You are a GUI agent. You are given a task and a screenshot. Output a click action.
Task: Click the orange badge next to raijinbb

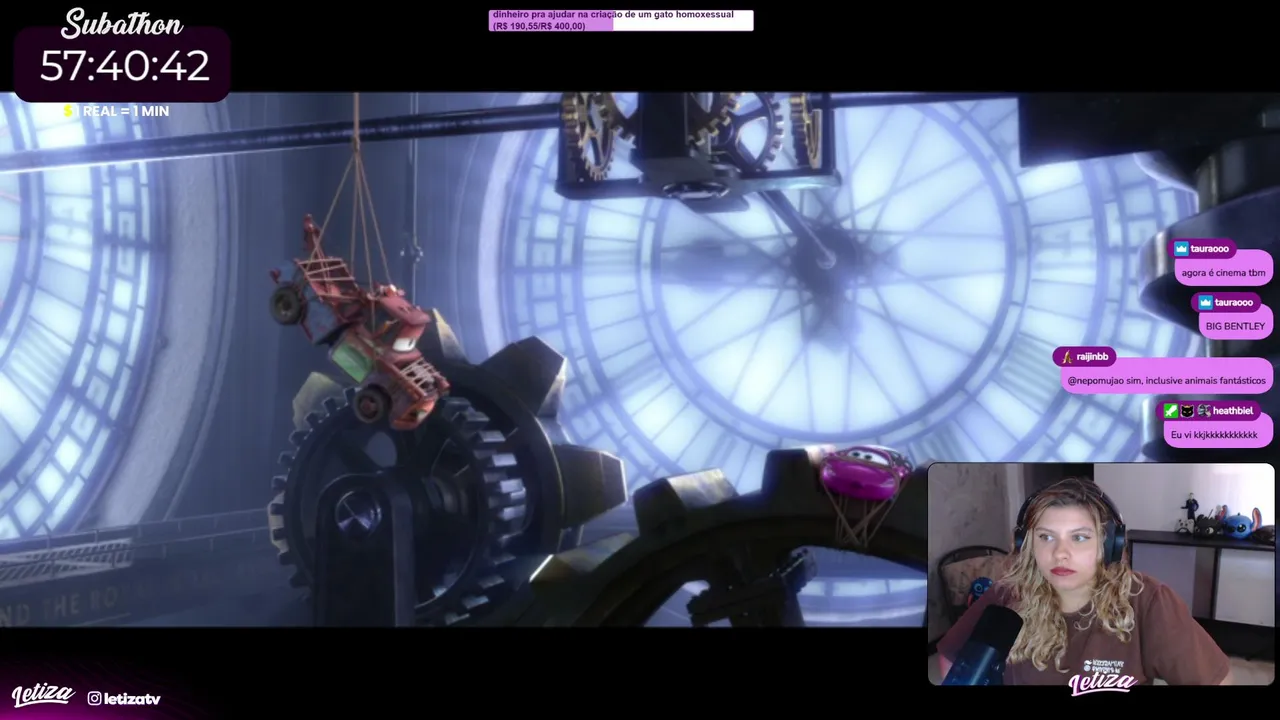coord(1067,357)
